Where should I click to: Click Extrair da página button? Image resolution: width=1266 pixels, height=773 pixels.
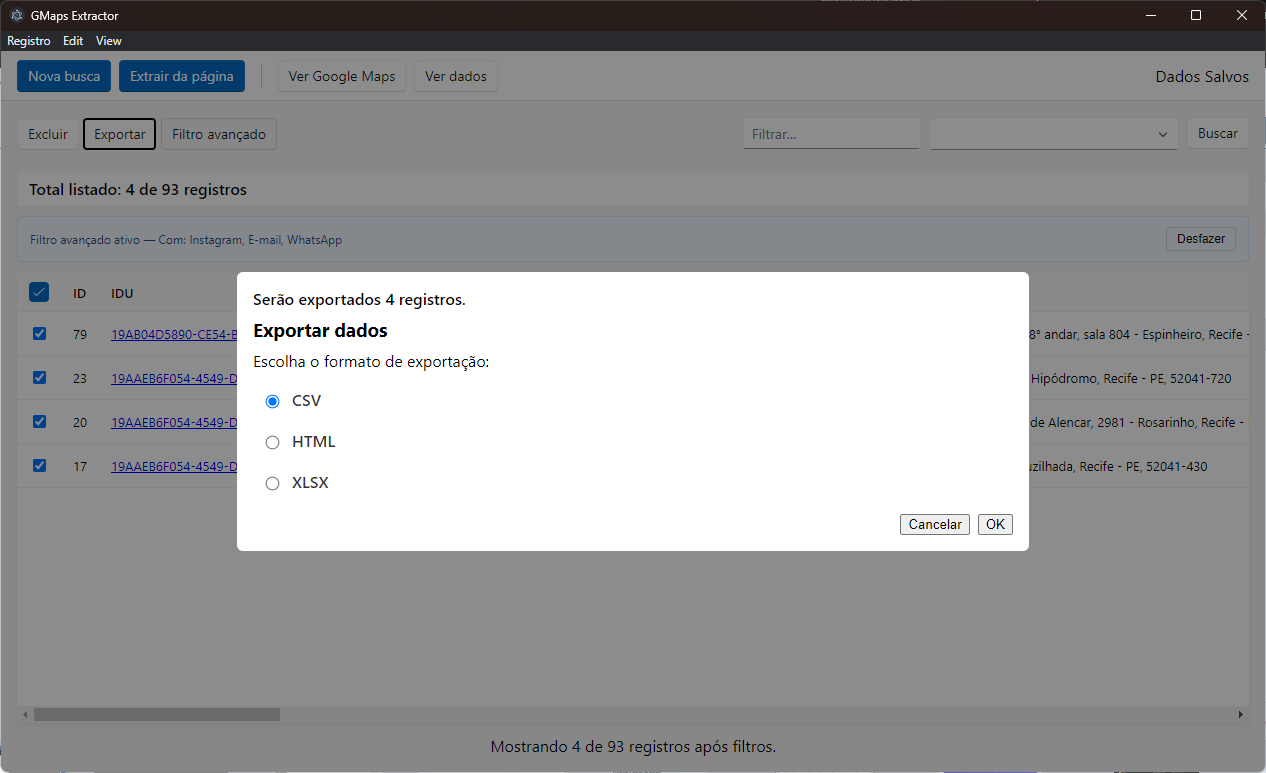pos(181,76)
